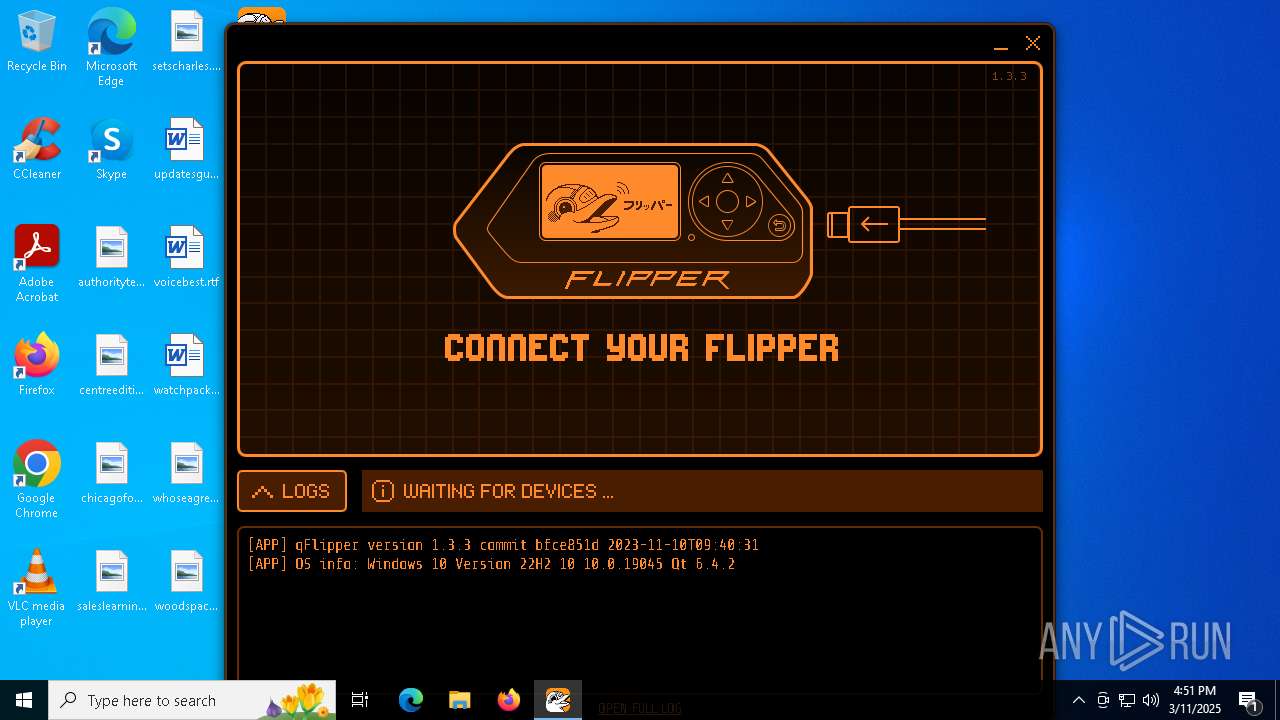This screenshot has height=720, width=1280.
Task: Select the woodspac desktop file
Action: (x=186, y=582)
